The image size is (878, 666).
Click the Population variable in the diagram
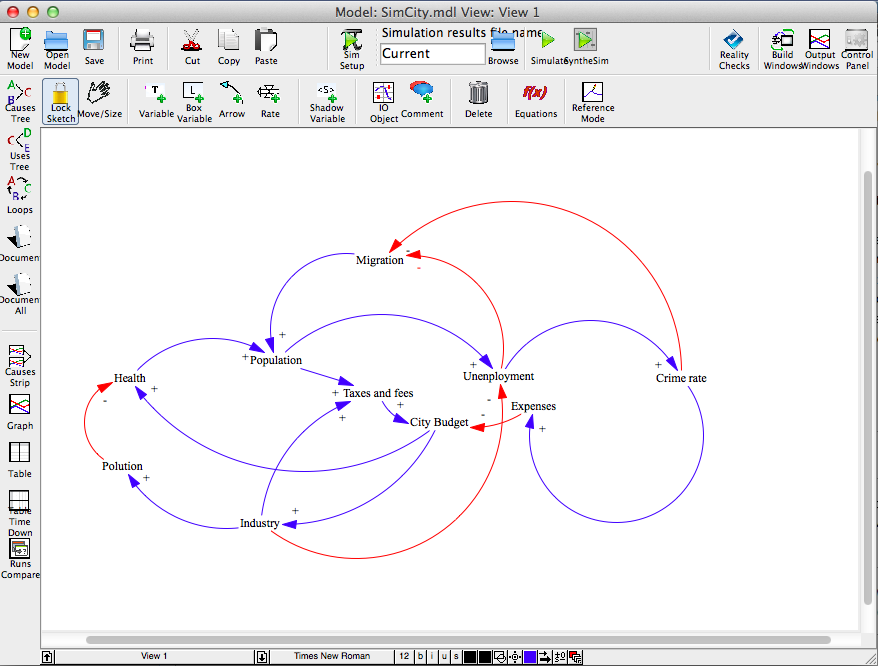pos(276,360)
